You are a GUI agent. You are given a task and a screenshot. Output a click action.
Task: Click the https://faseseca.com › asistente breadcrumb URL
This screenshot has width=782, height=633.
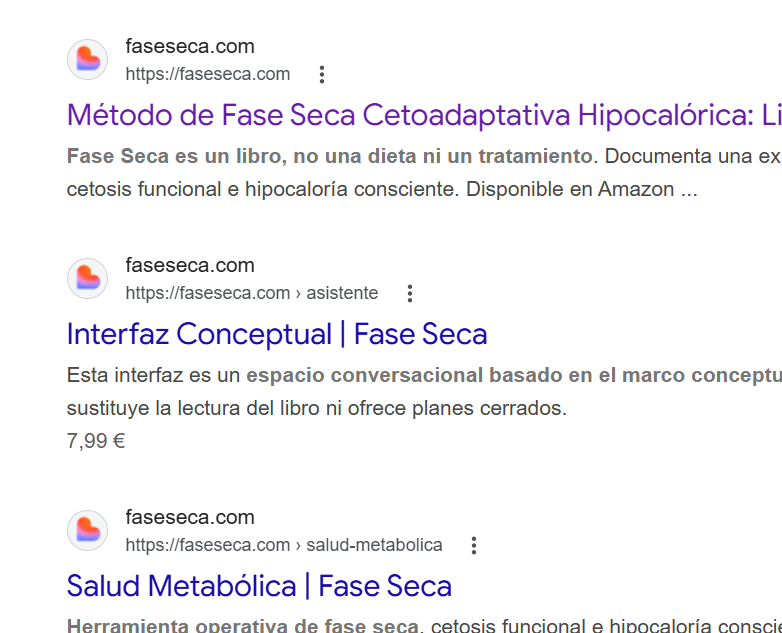[x=252, y=293]
